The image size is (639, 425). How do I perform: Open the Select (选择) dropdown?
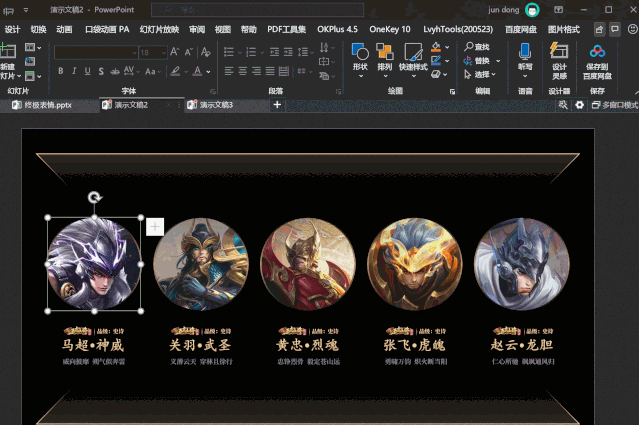point(480,74)
